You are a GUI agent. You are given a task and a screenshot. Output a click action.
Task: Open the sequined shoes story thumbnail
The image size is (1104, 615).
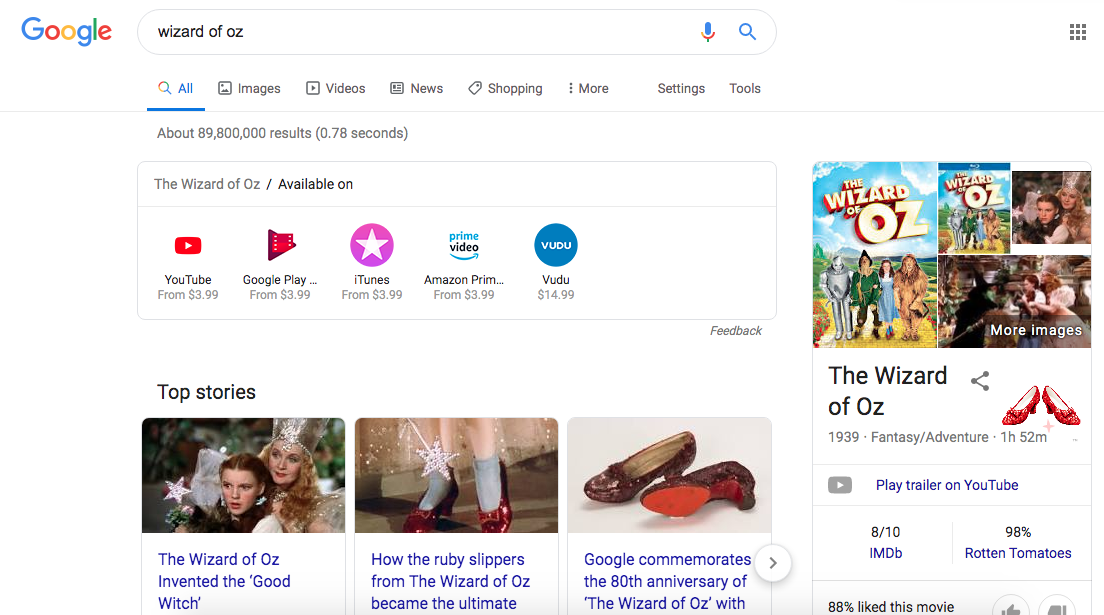670,476
